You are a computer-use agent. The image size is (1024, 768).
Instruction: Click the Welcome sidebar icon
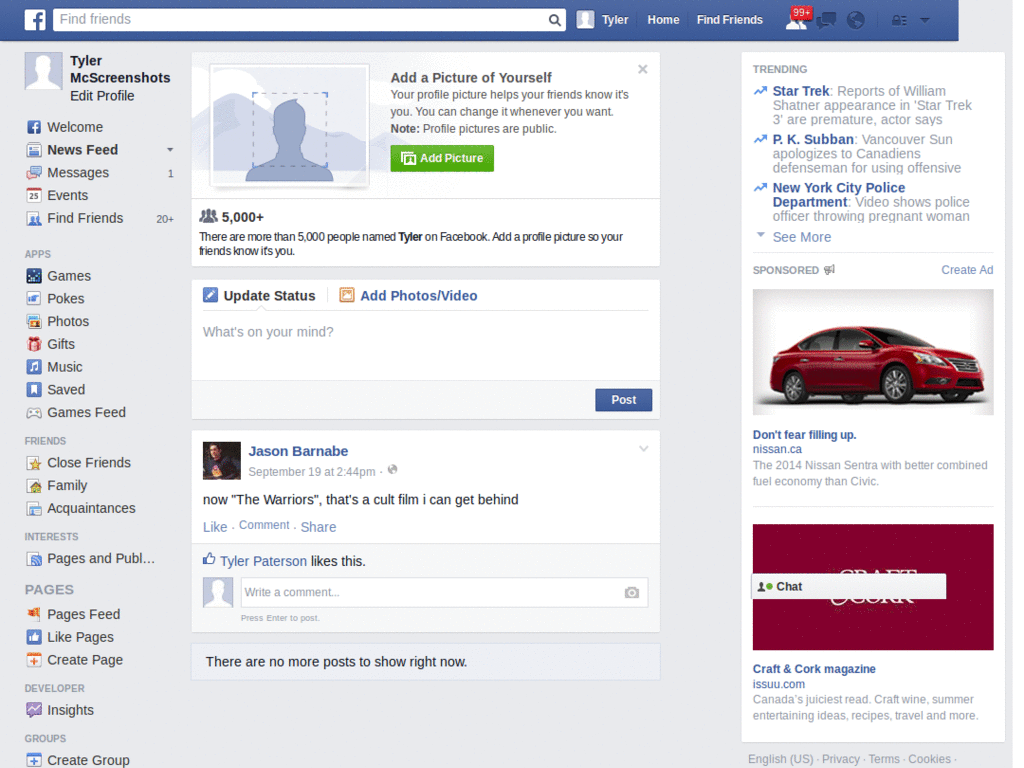(34, 127)
